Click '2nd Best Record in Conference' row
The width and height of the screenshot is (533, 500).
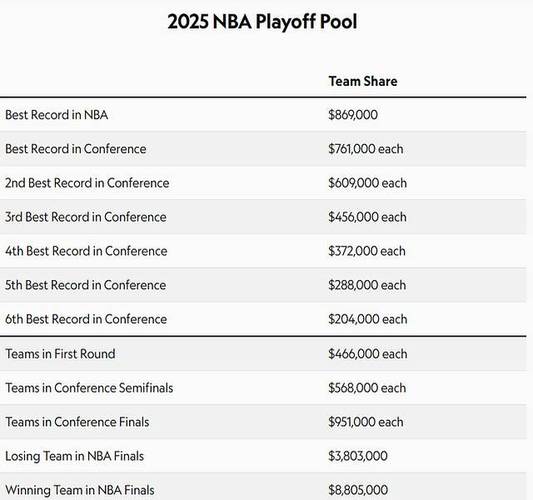point(263,183)
